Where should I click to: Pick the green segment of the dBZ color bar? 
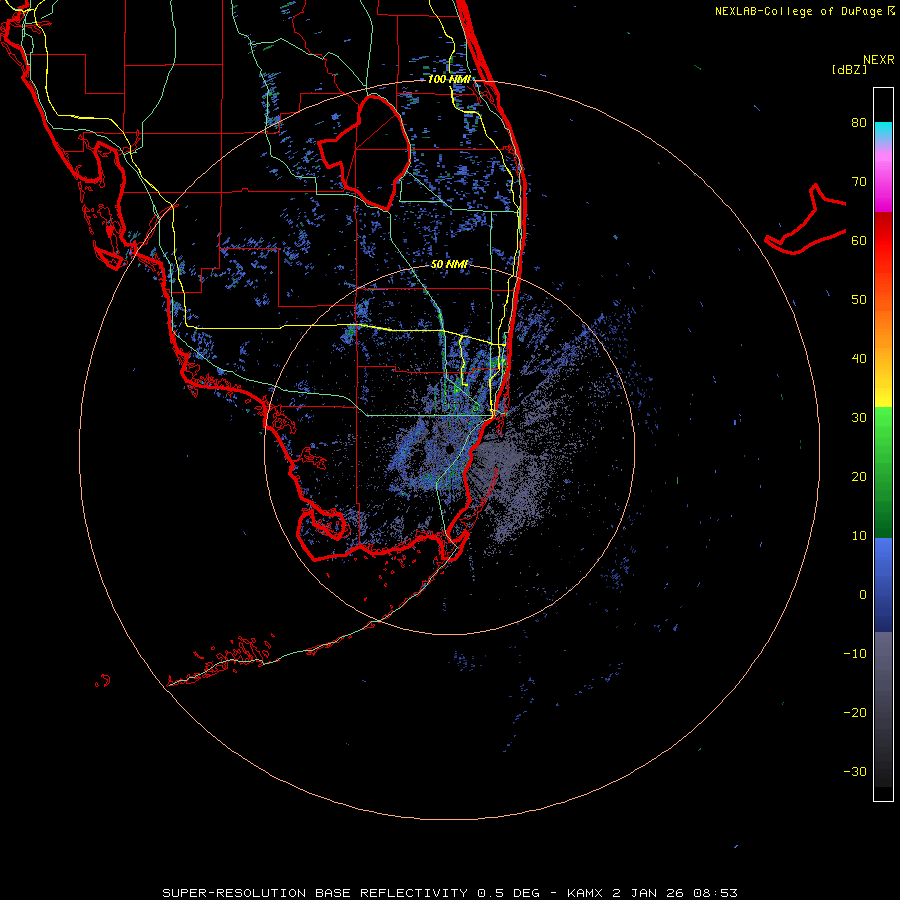(883, 472)
